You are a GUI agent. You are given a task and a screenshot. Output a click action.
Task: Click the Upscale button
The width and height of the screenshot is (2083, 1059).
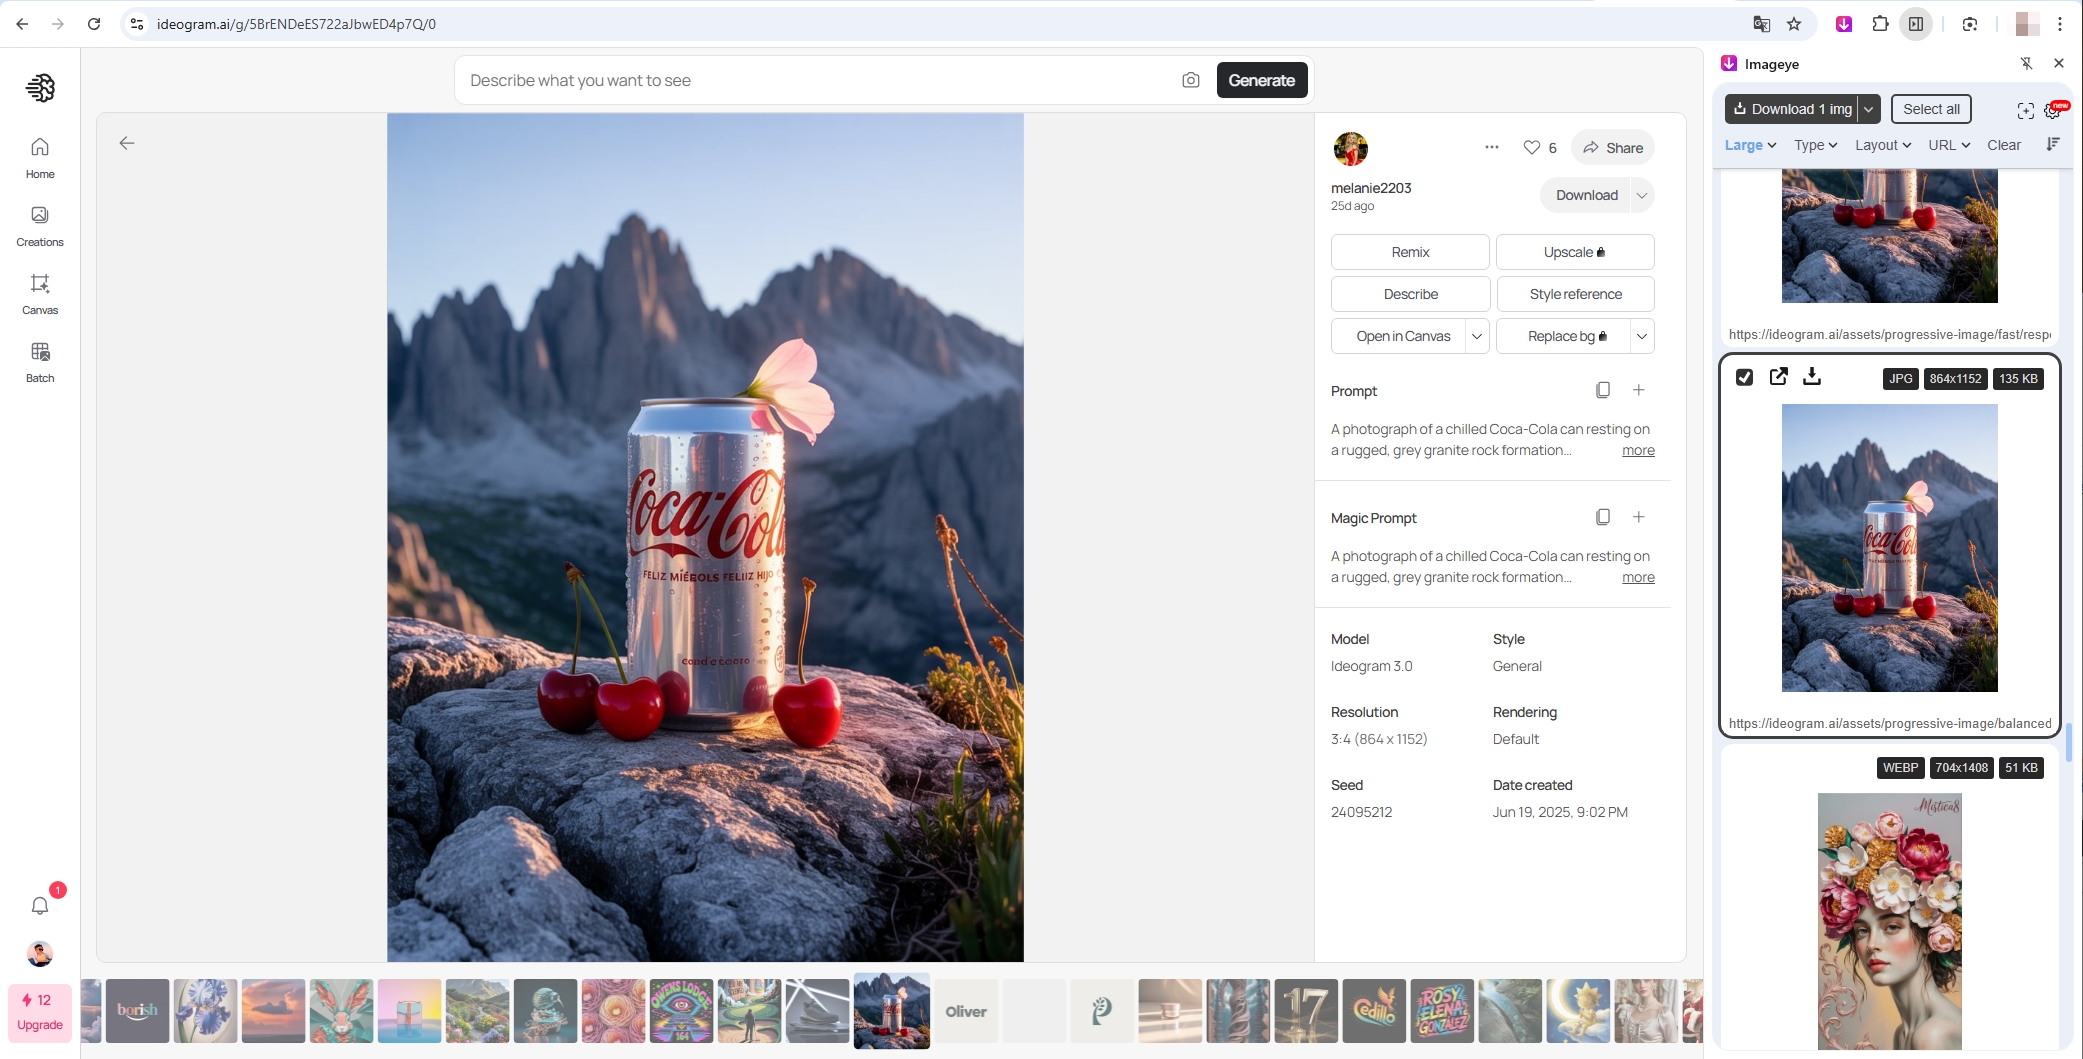pyautogui.click(x=1575, y=252)
